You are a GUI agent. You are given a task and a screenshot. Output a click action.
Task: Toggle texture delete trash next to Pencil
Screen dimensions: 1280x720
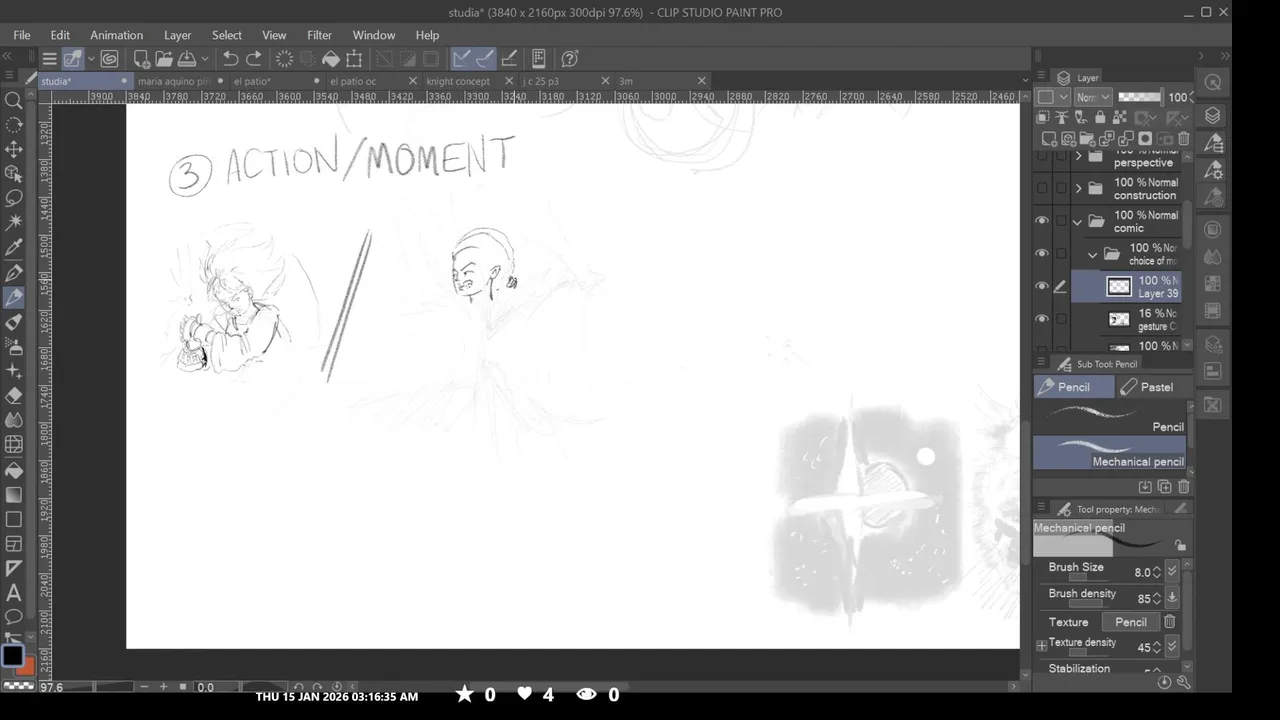tap(1169, 622)
